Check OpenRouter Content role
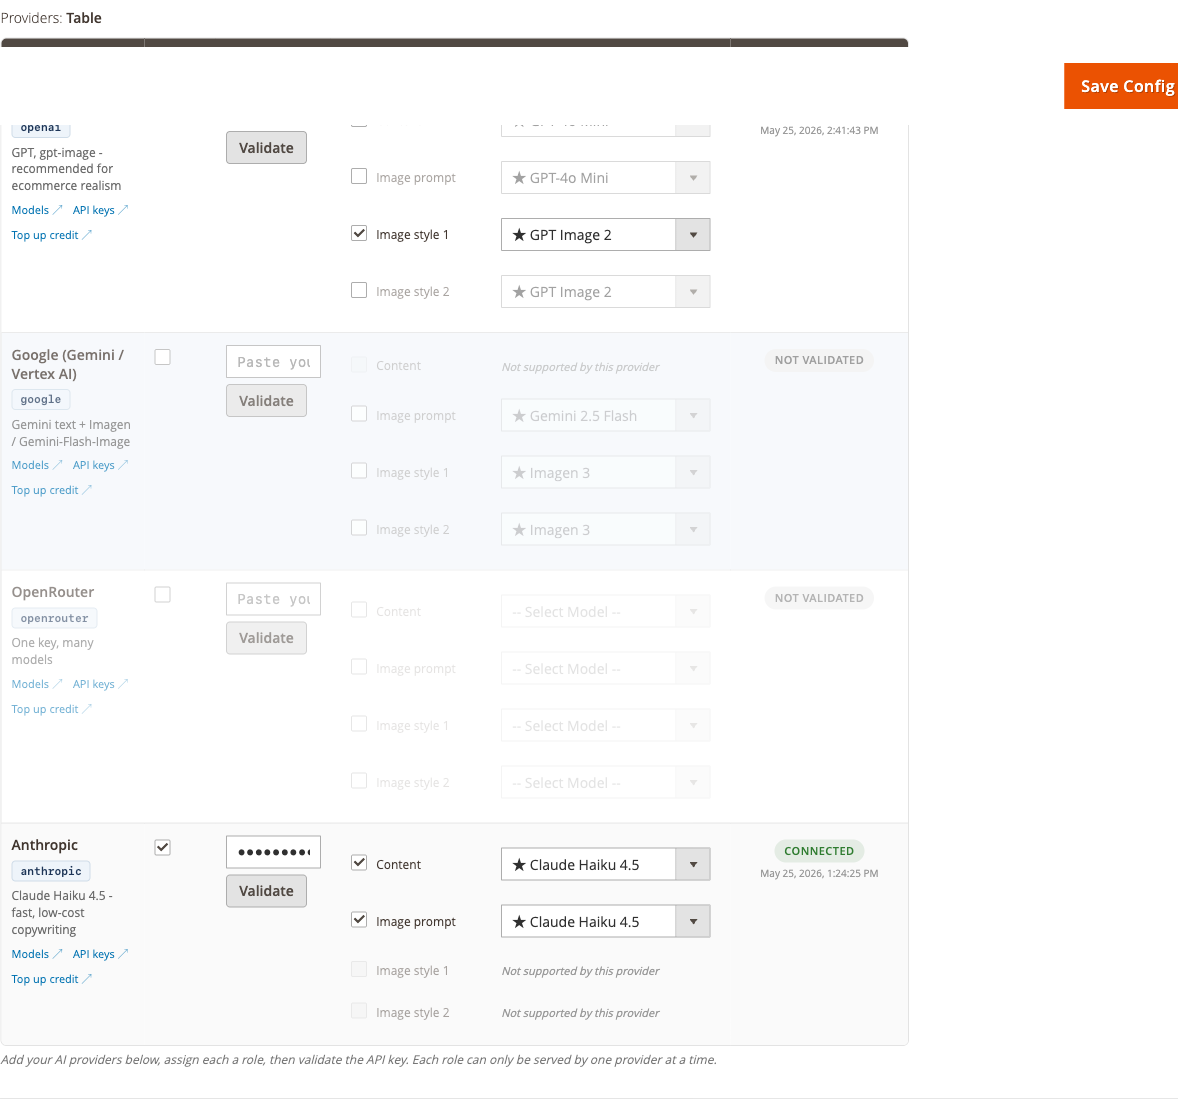This screenshot has width=1178, height=1099. click(359, 611)
